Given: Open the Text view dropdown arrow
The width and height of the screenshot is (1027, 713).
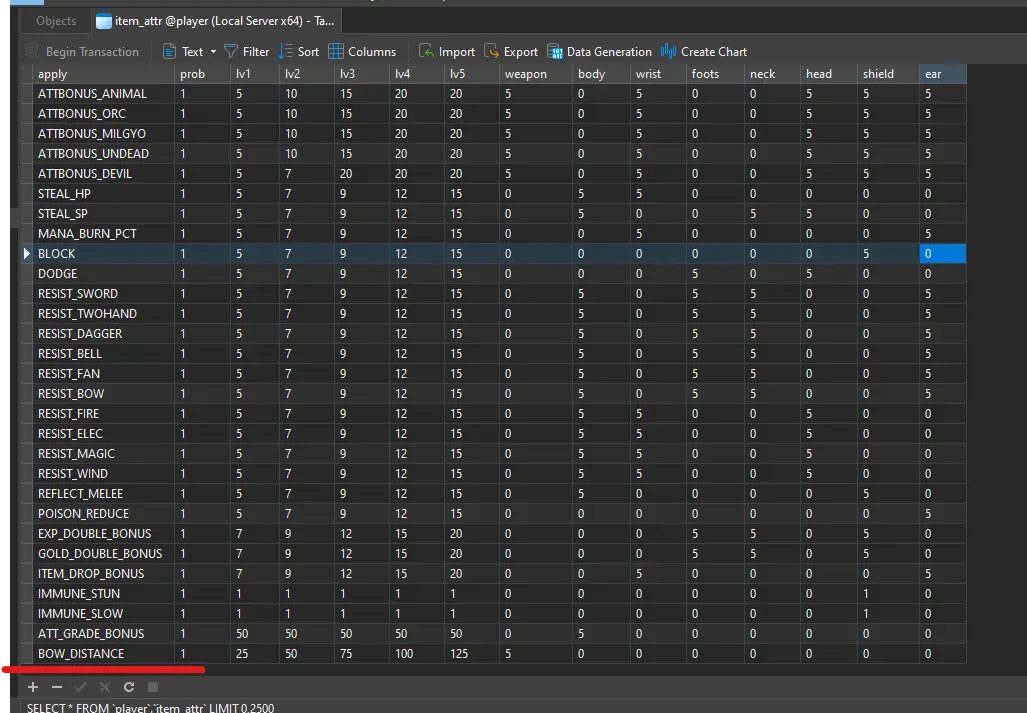Looking at the screenshot, I should (213, 52).
